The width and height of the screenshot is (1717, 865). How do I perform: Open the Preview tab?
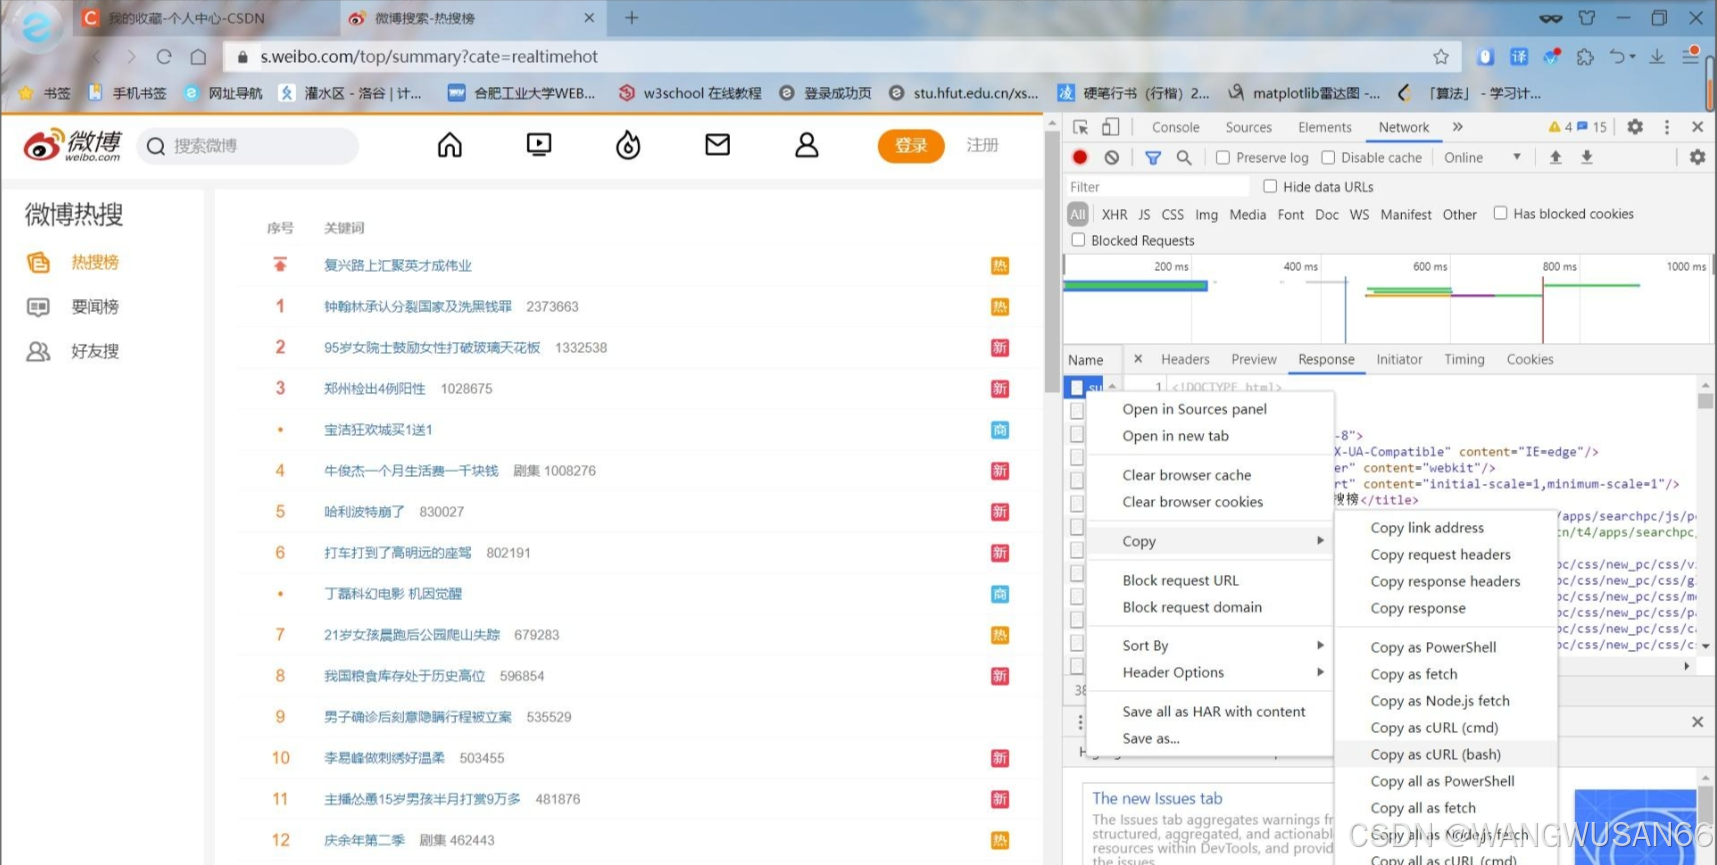pyautogui.click(x=1254, y=359)
